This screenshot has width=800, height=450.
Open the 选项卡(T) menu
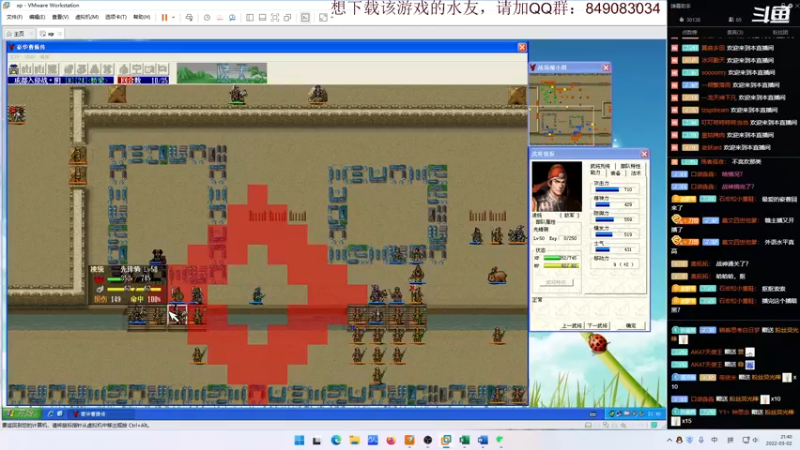point(116,17)
